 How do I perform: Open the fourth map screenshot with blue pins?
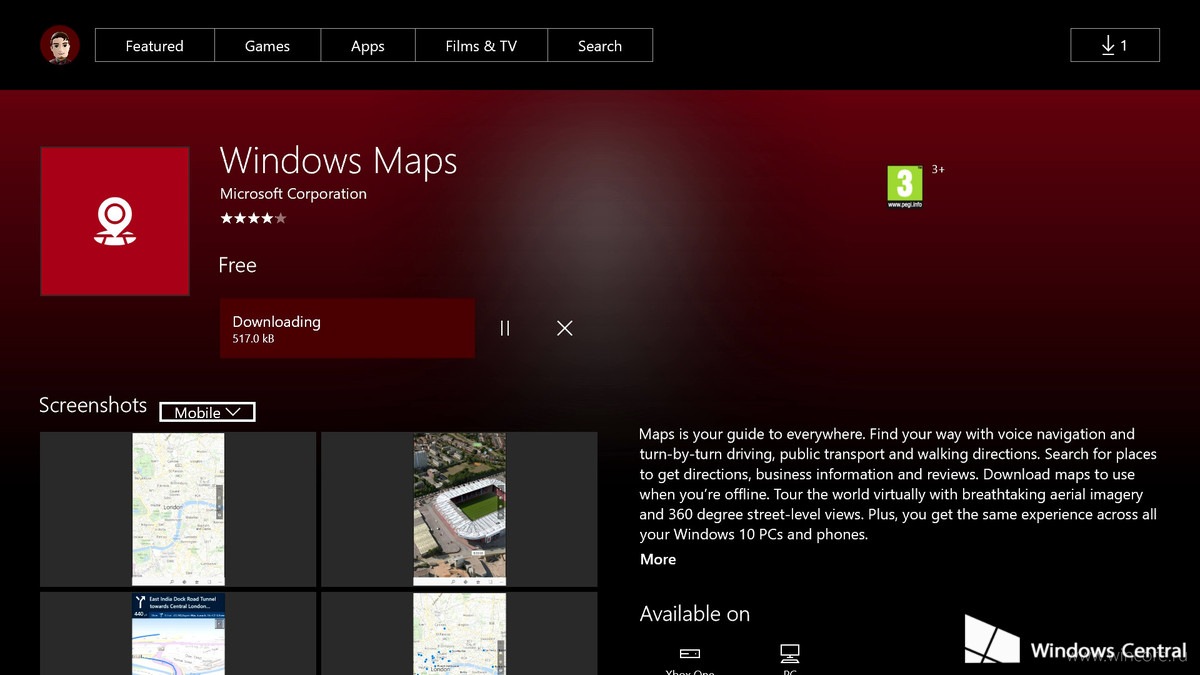tap(459, 633)
